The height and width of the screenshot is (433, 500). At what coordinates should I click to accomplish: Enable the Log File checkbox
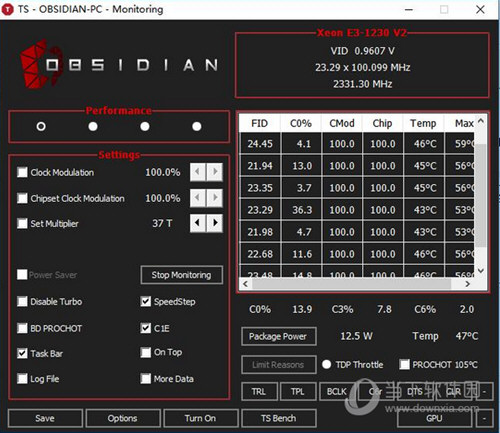click(22, 379)
